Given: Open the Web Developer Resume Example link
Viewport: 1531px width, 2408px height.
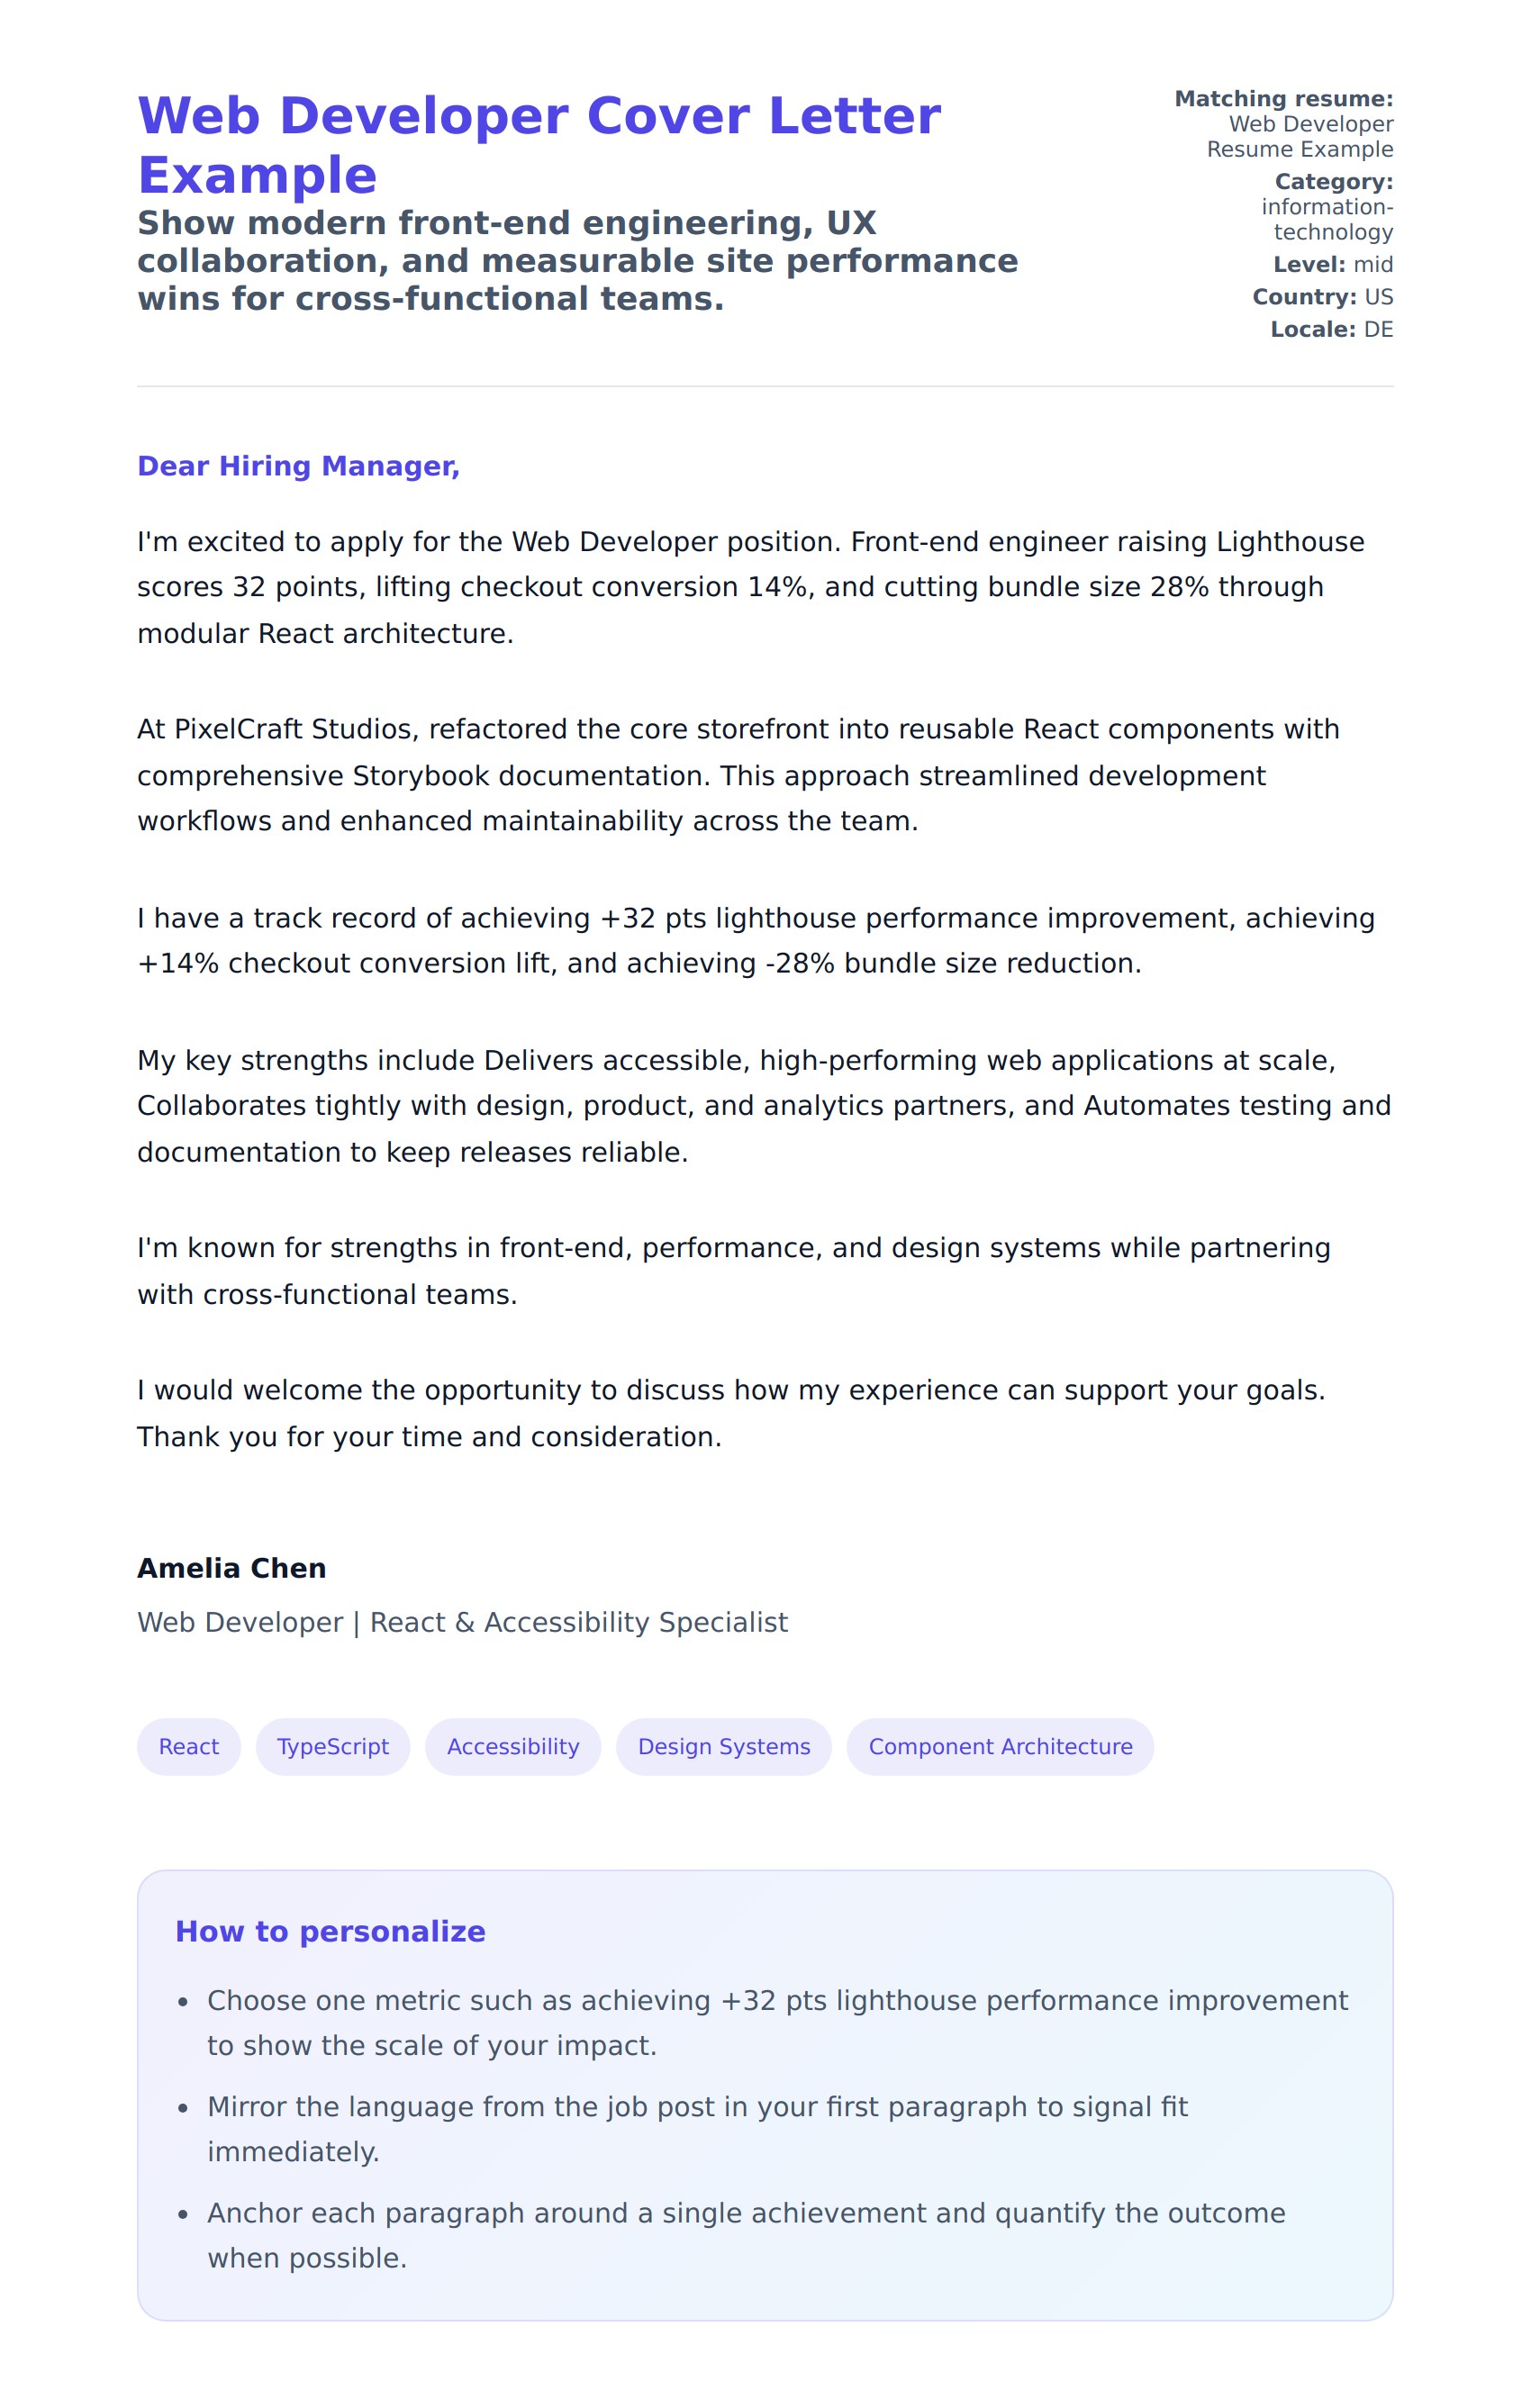Looking at the screenshot, I should (x=1299, y=136).
